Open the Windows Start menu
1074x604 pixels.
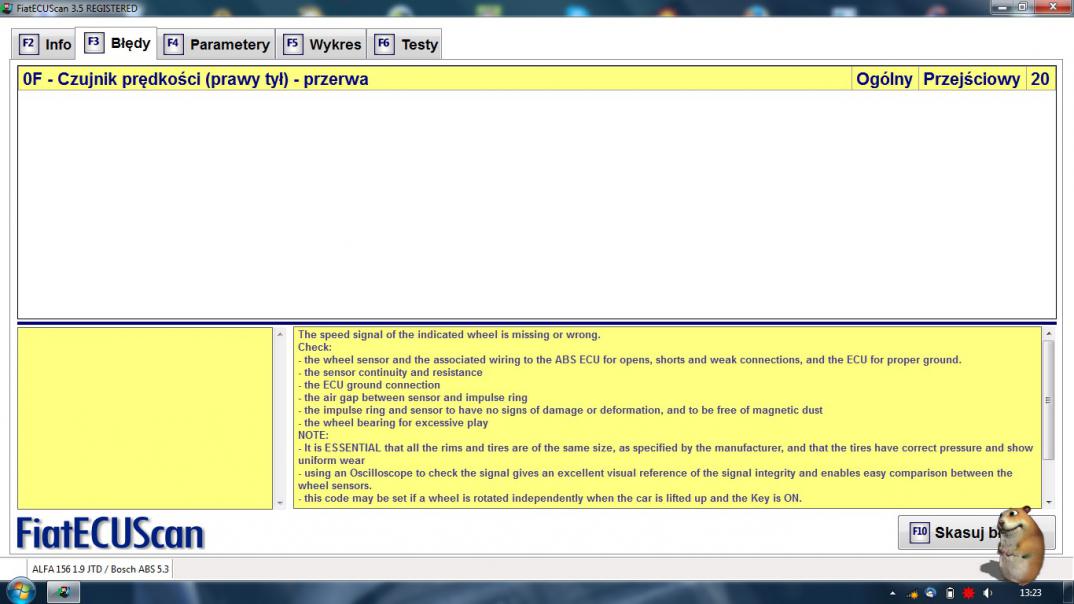[x=20, y=591]
